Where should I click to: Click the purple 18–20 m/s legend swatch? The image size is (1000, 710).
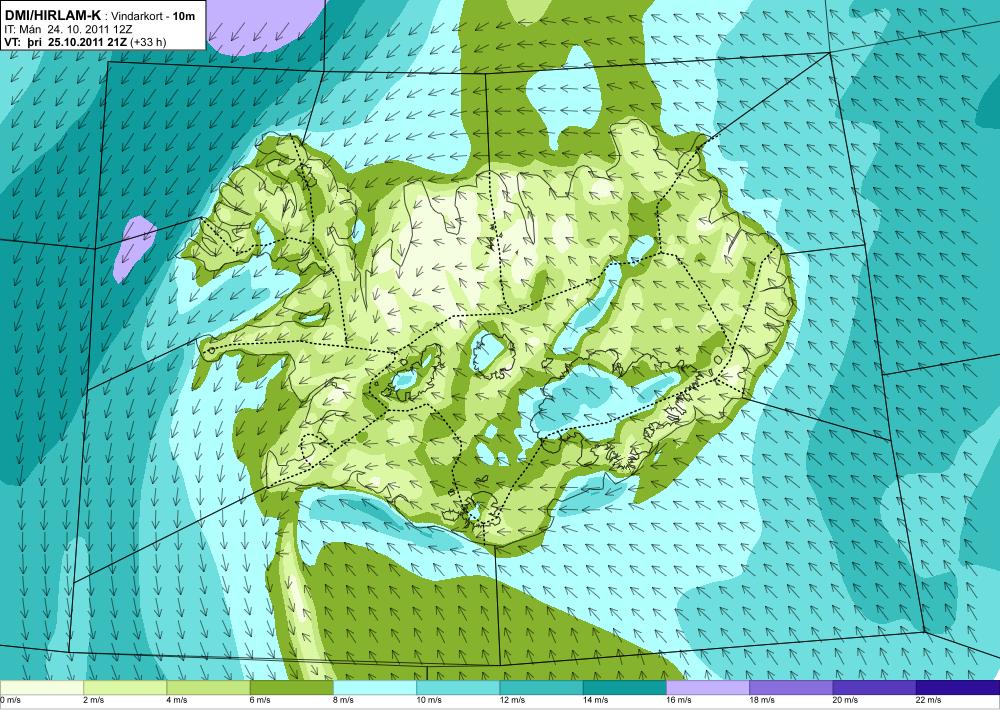point(791,688)
